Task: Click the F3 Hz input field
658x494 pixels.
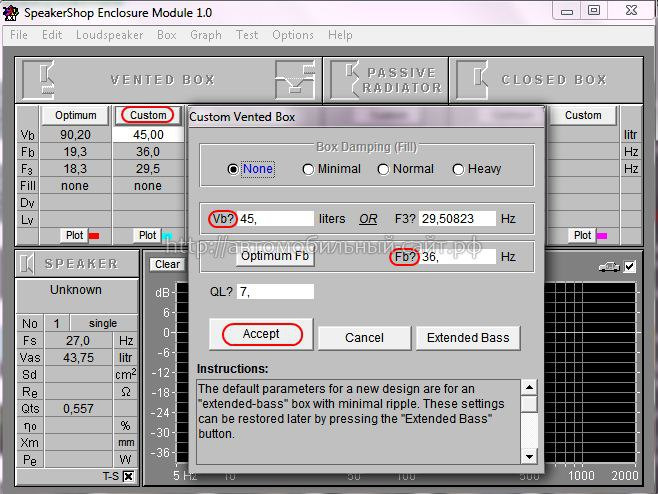Action: click(457, 219)
